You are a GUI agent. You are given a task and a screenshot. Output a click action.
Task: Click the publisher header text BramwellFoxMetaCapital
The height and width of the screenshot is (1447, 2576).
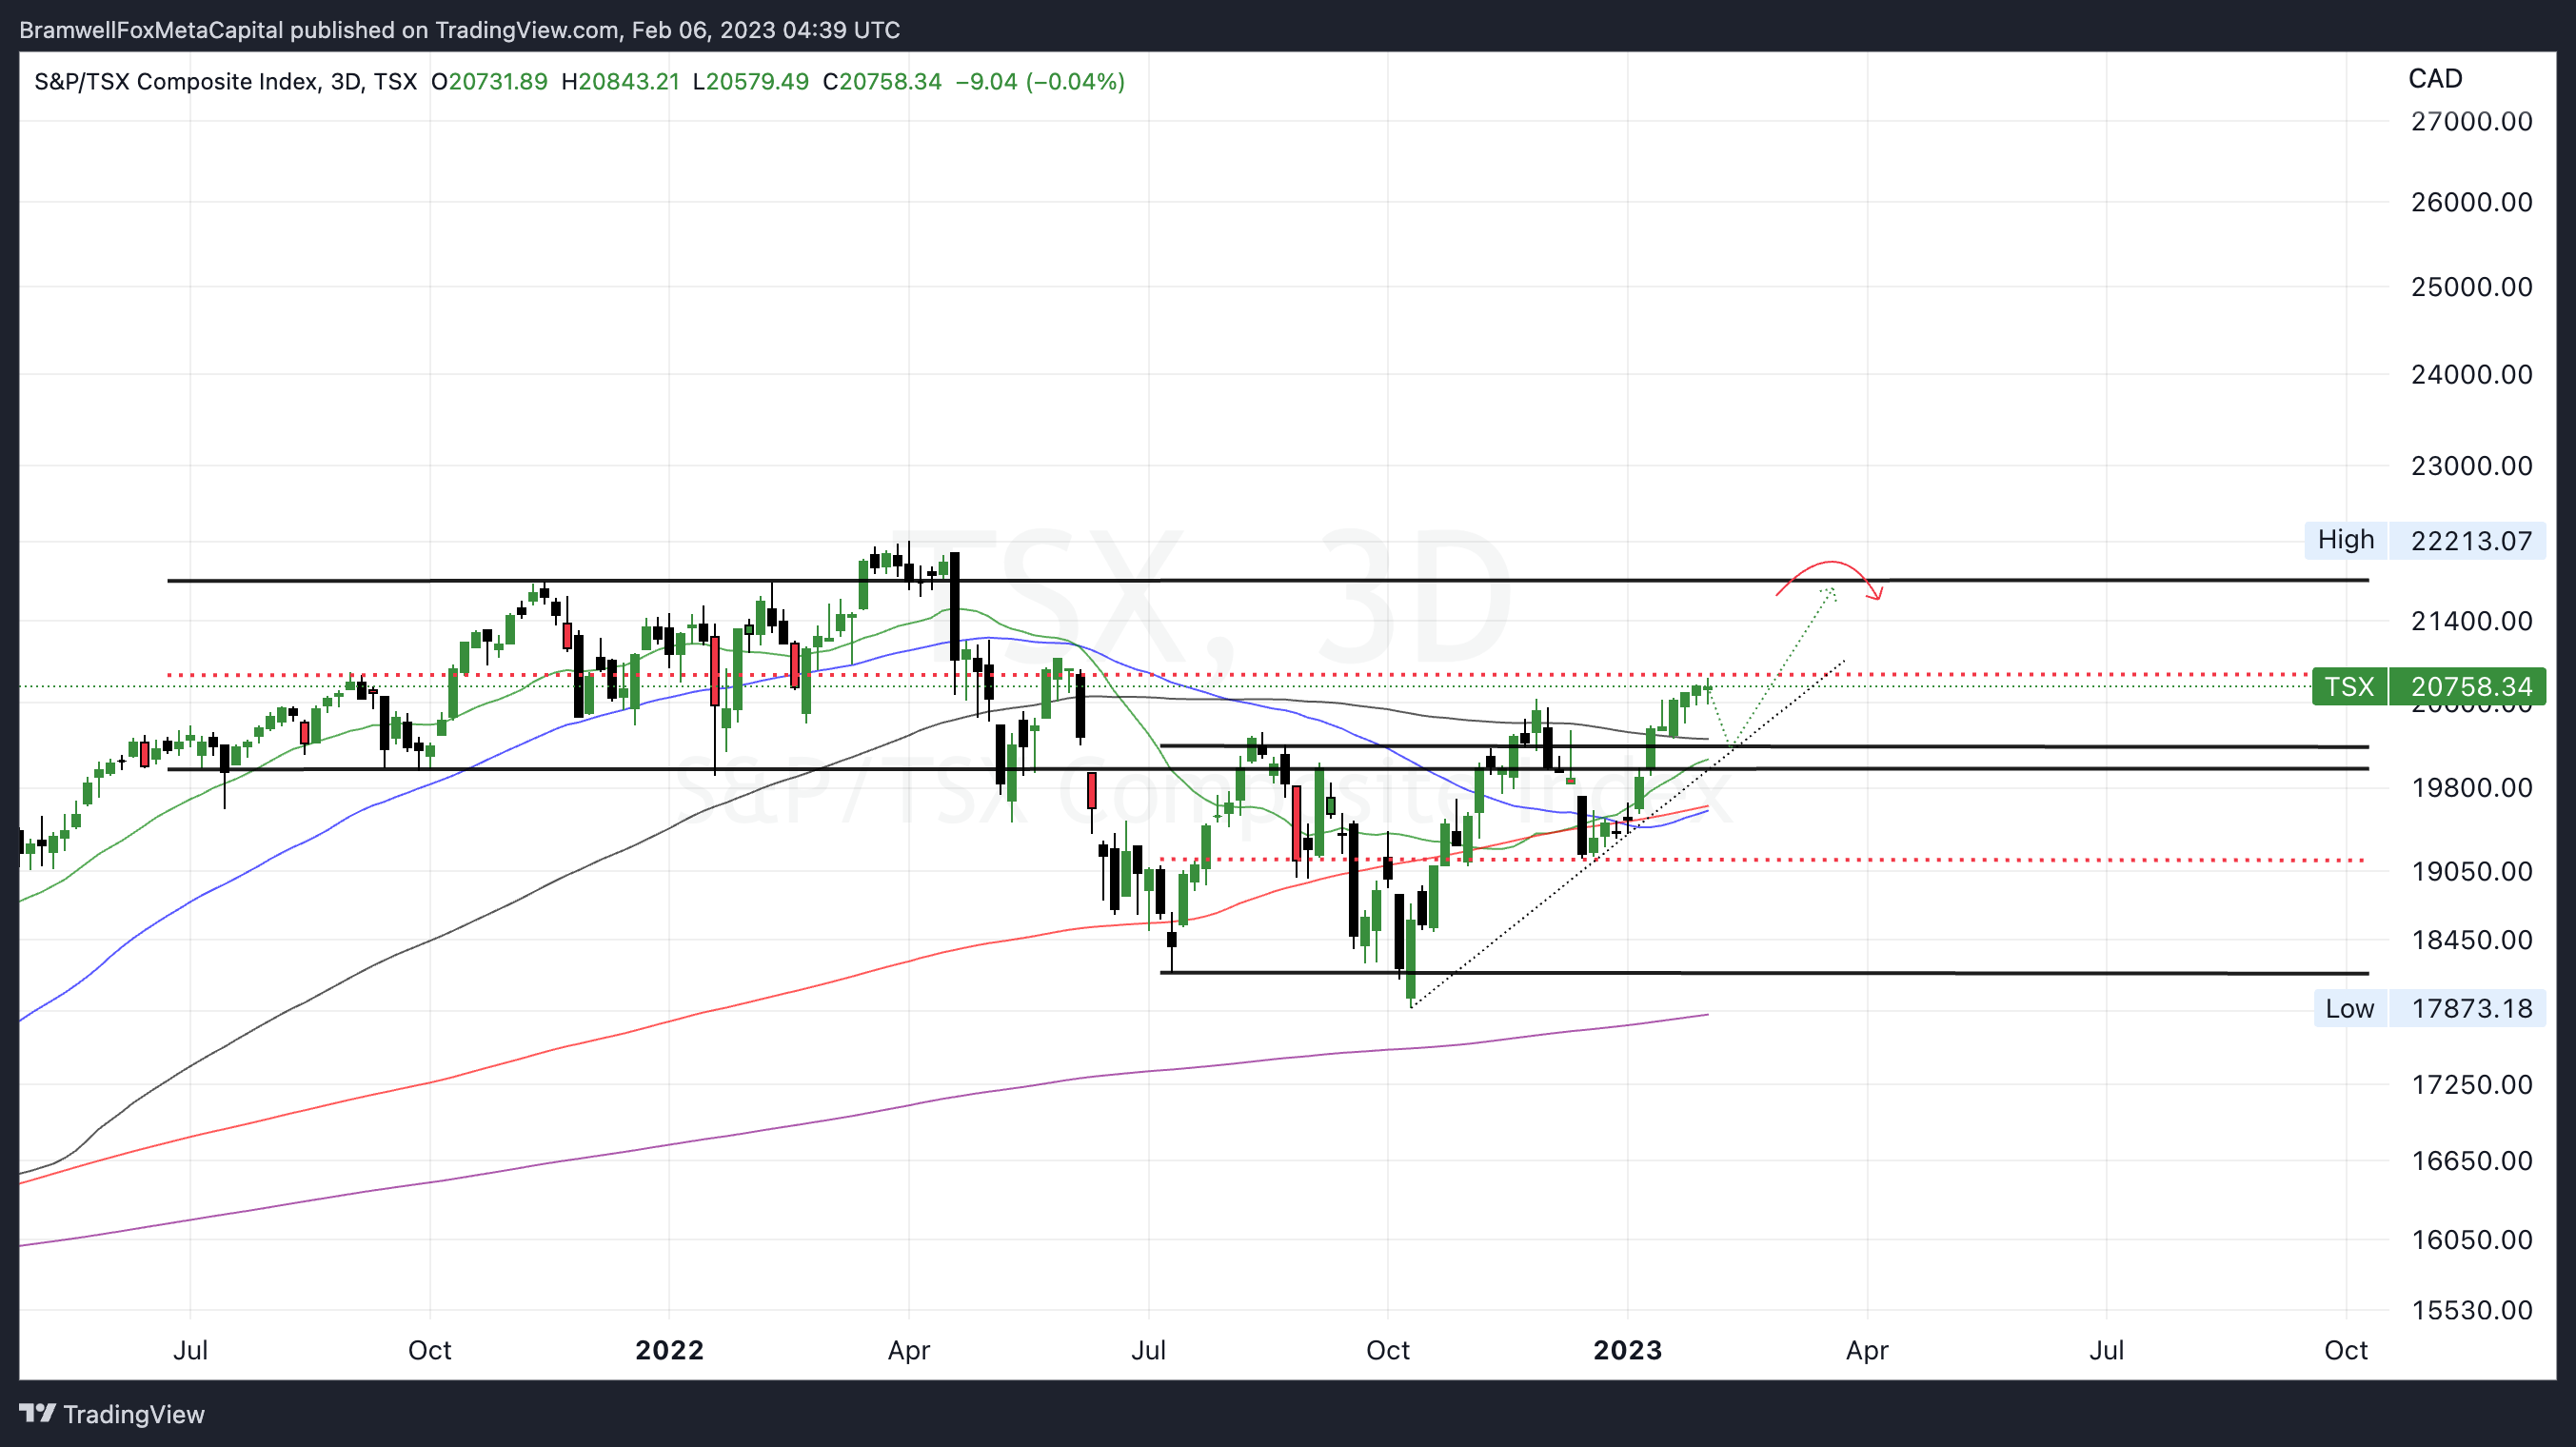click(151, 30)
